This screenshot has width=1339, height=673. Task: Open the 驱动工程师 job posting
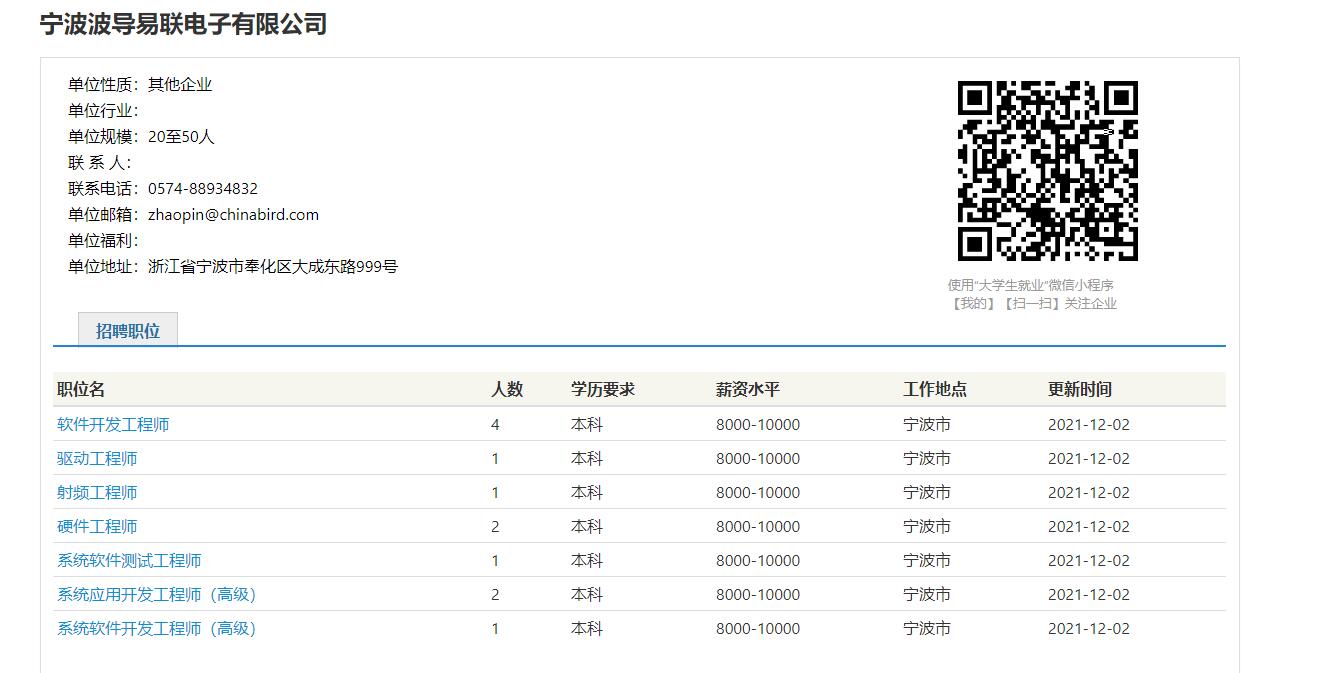[97, 458]
